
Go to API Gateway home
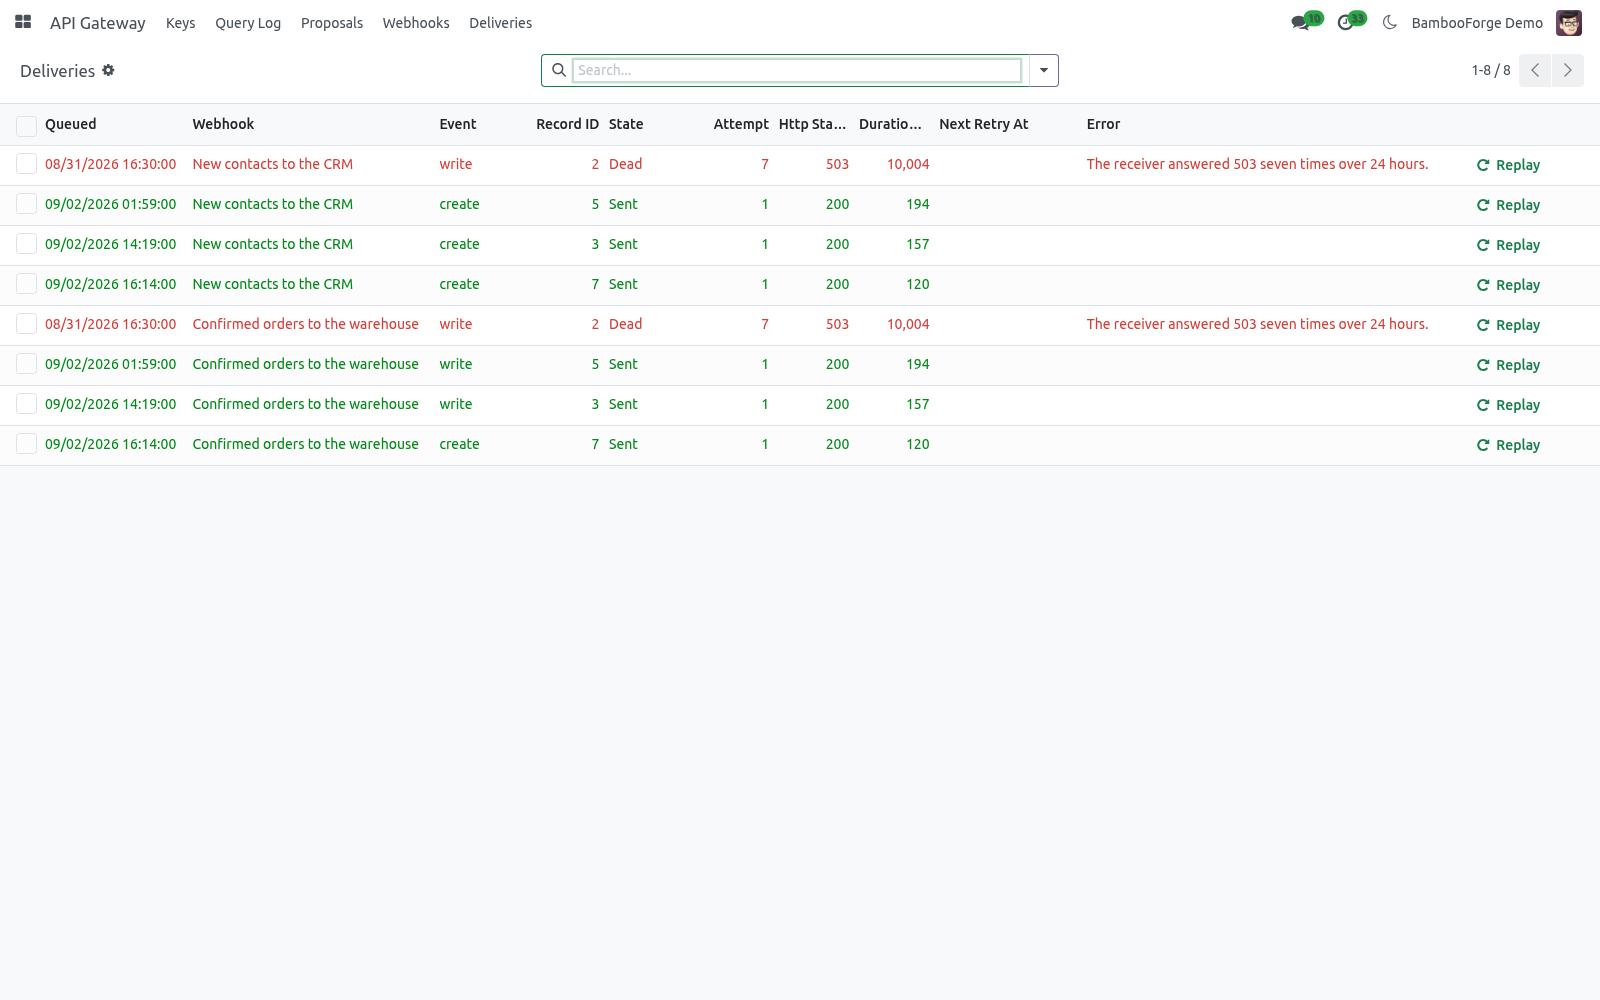[98, 23]
